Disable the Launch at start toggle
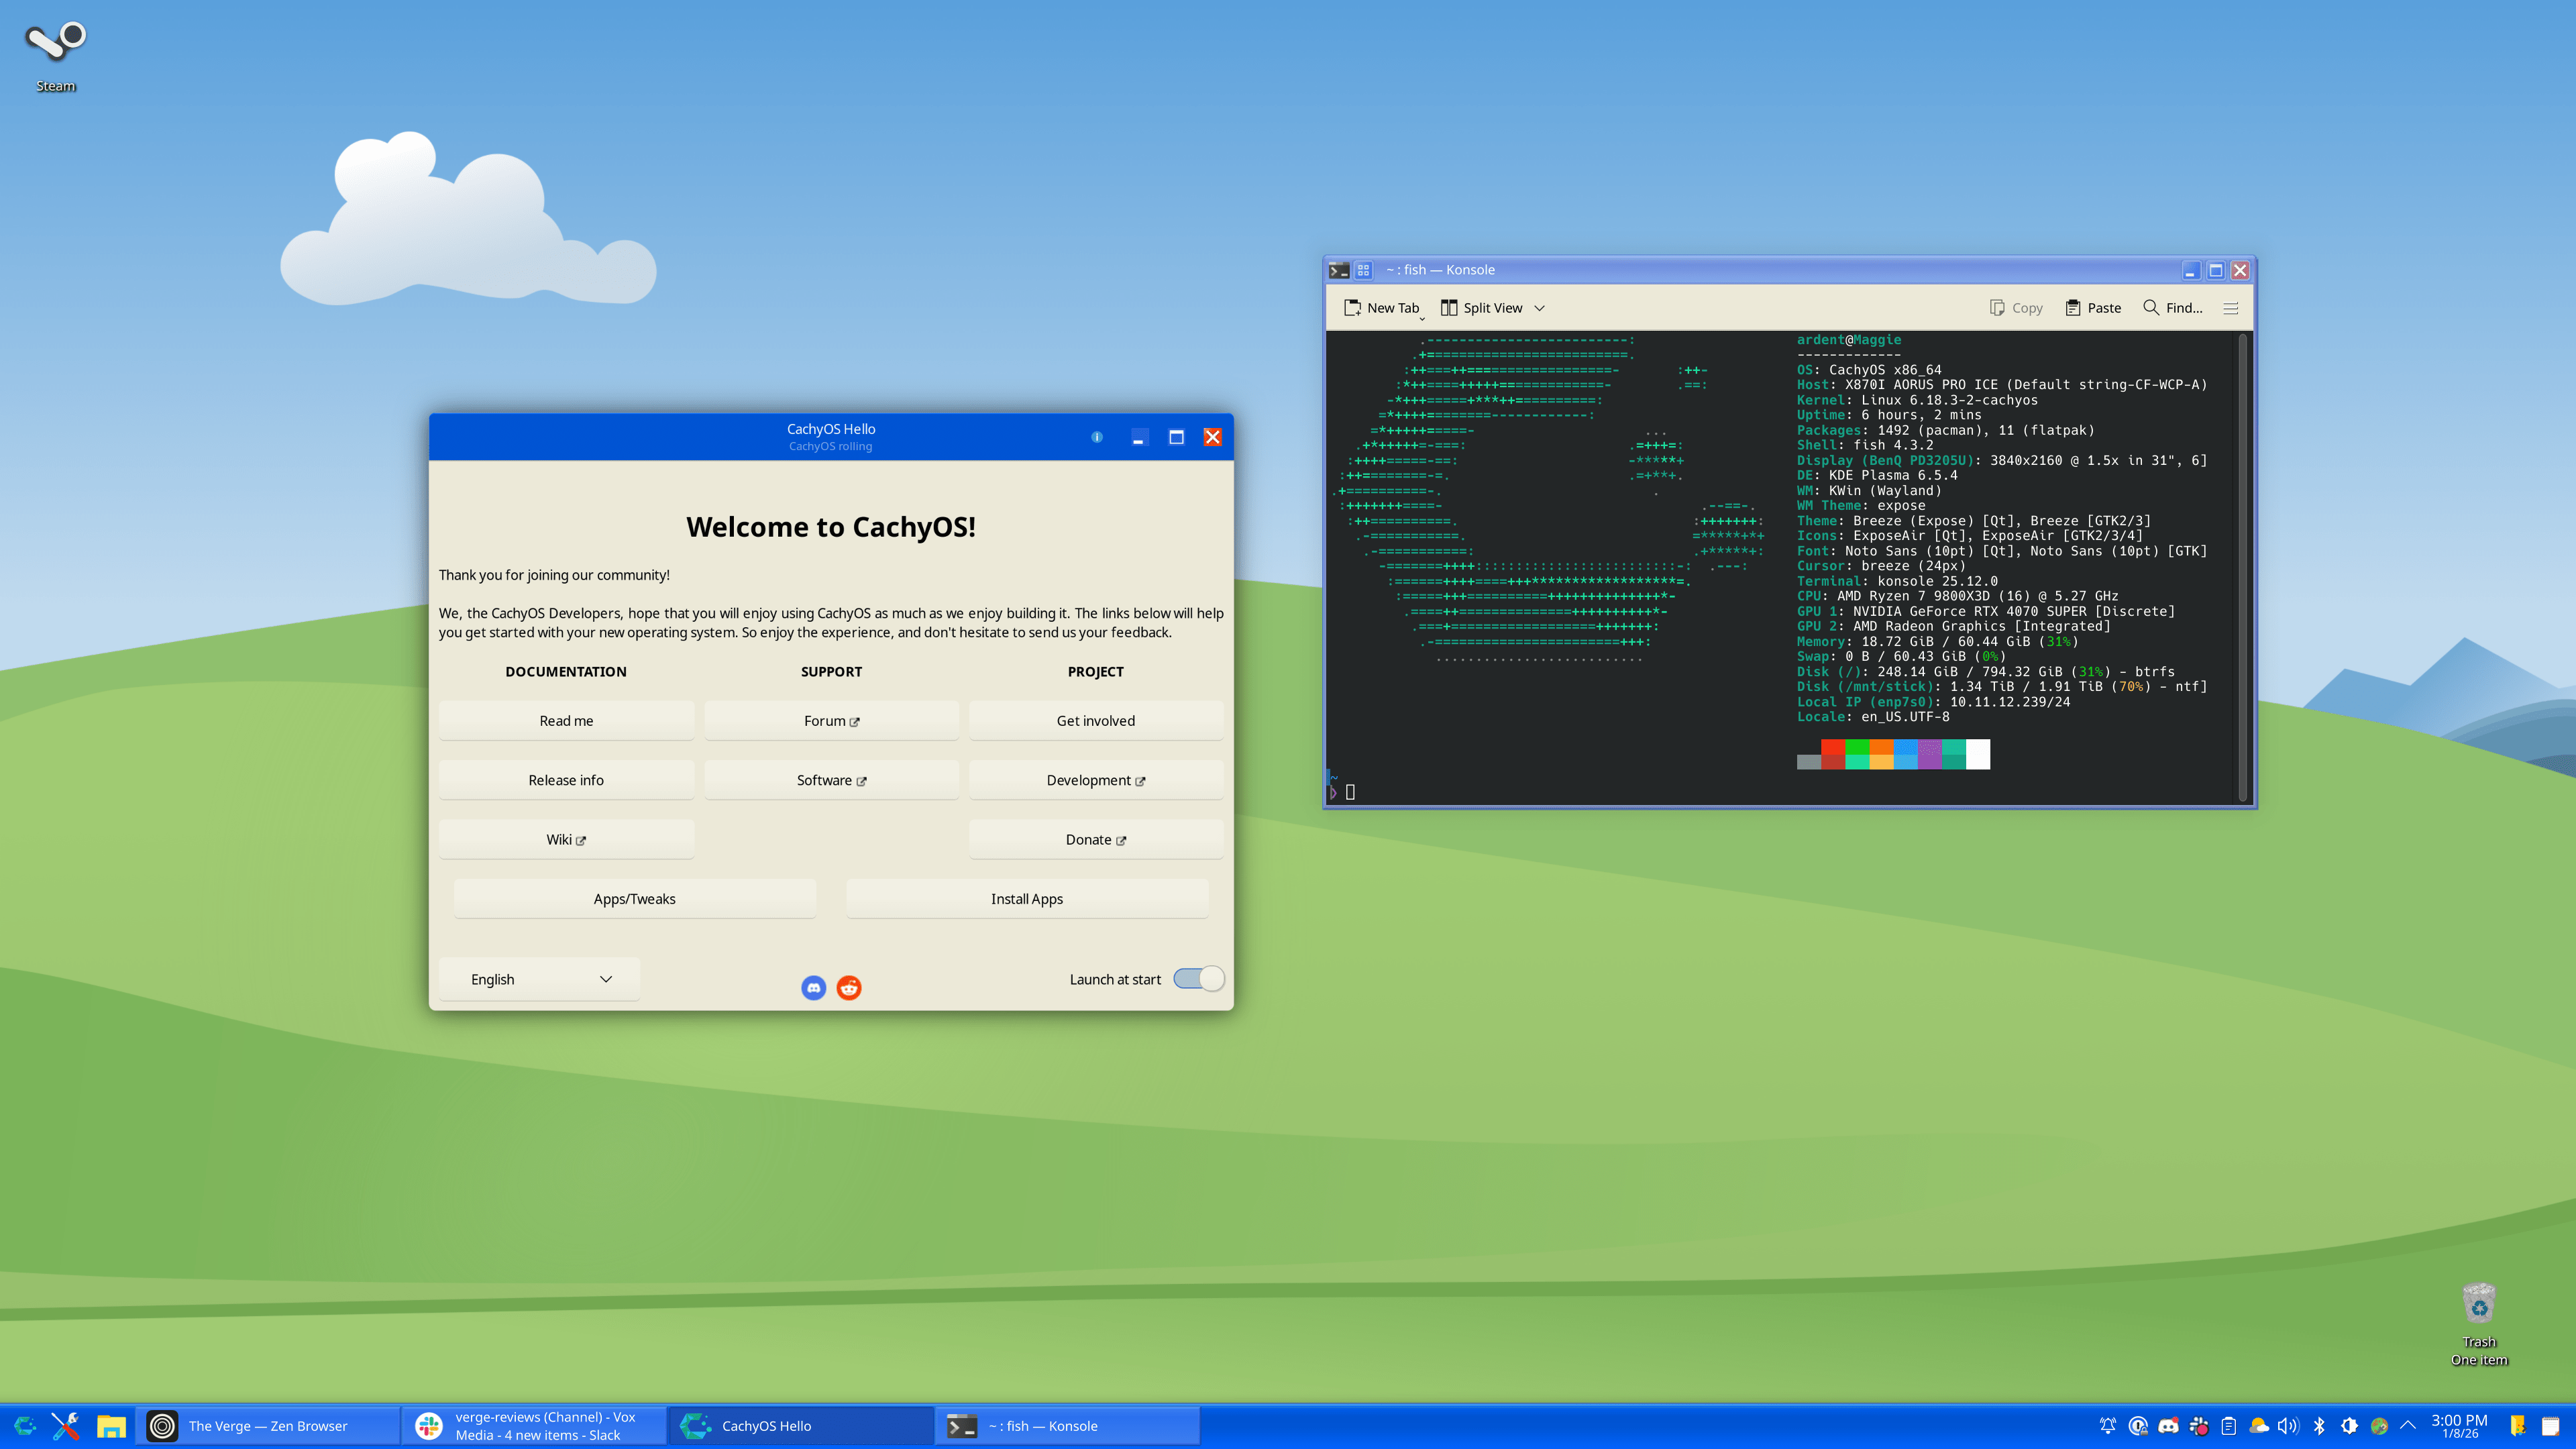The image size is (2576, 1449). [1199, 979]
